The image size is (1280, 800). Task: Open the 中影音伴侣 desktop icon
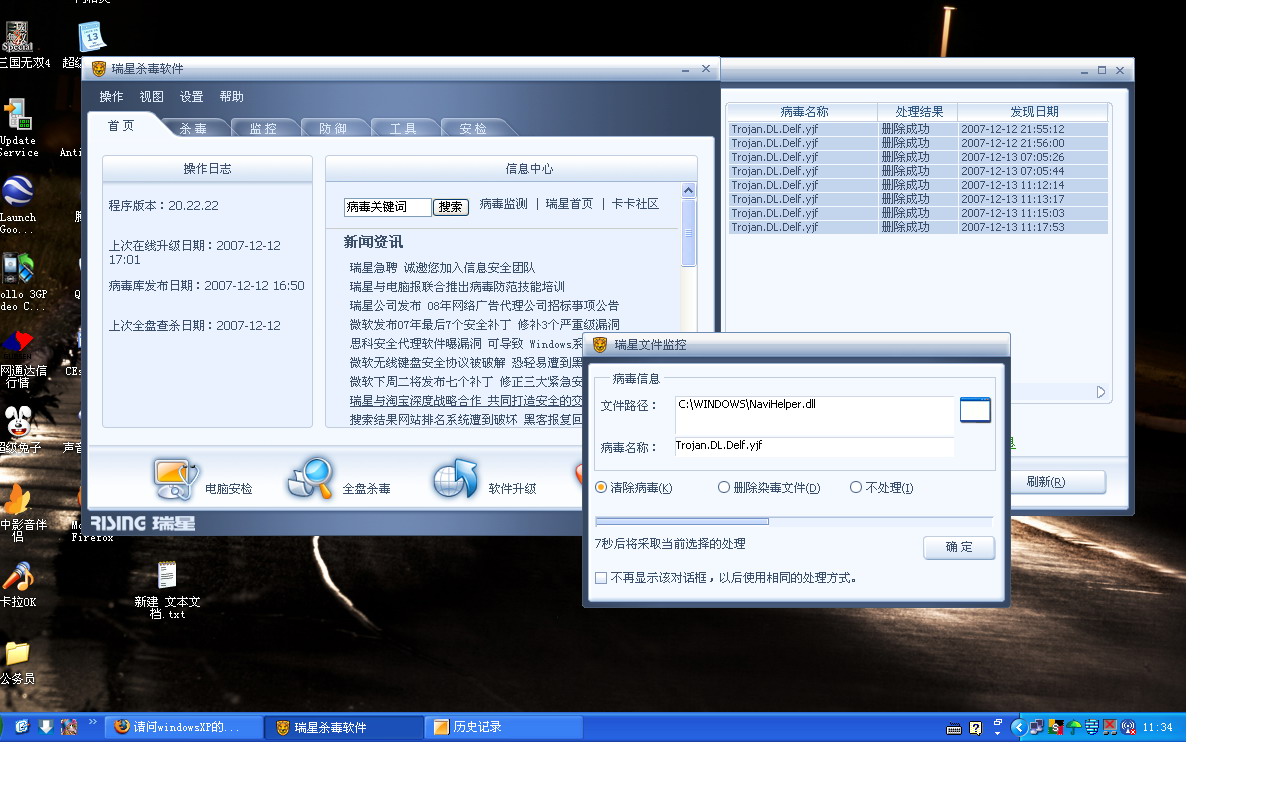point(18,498)
